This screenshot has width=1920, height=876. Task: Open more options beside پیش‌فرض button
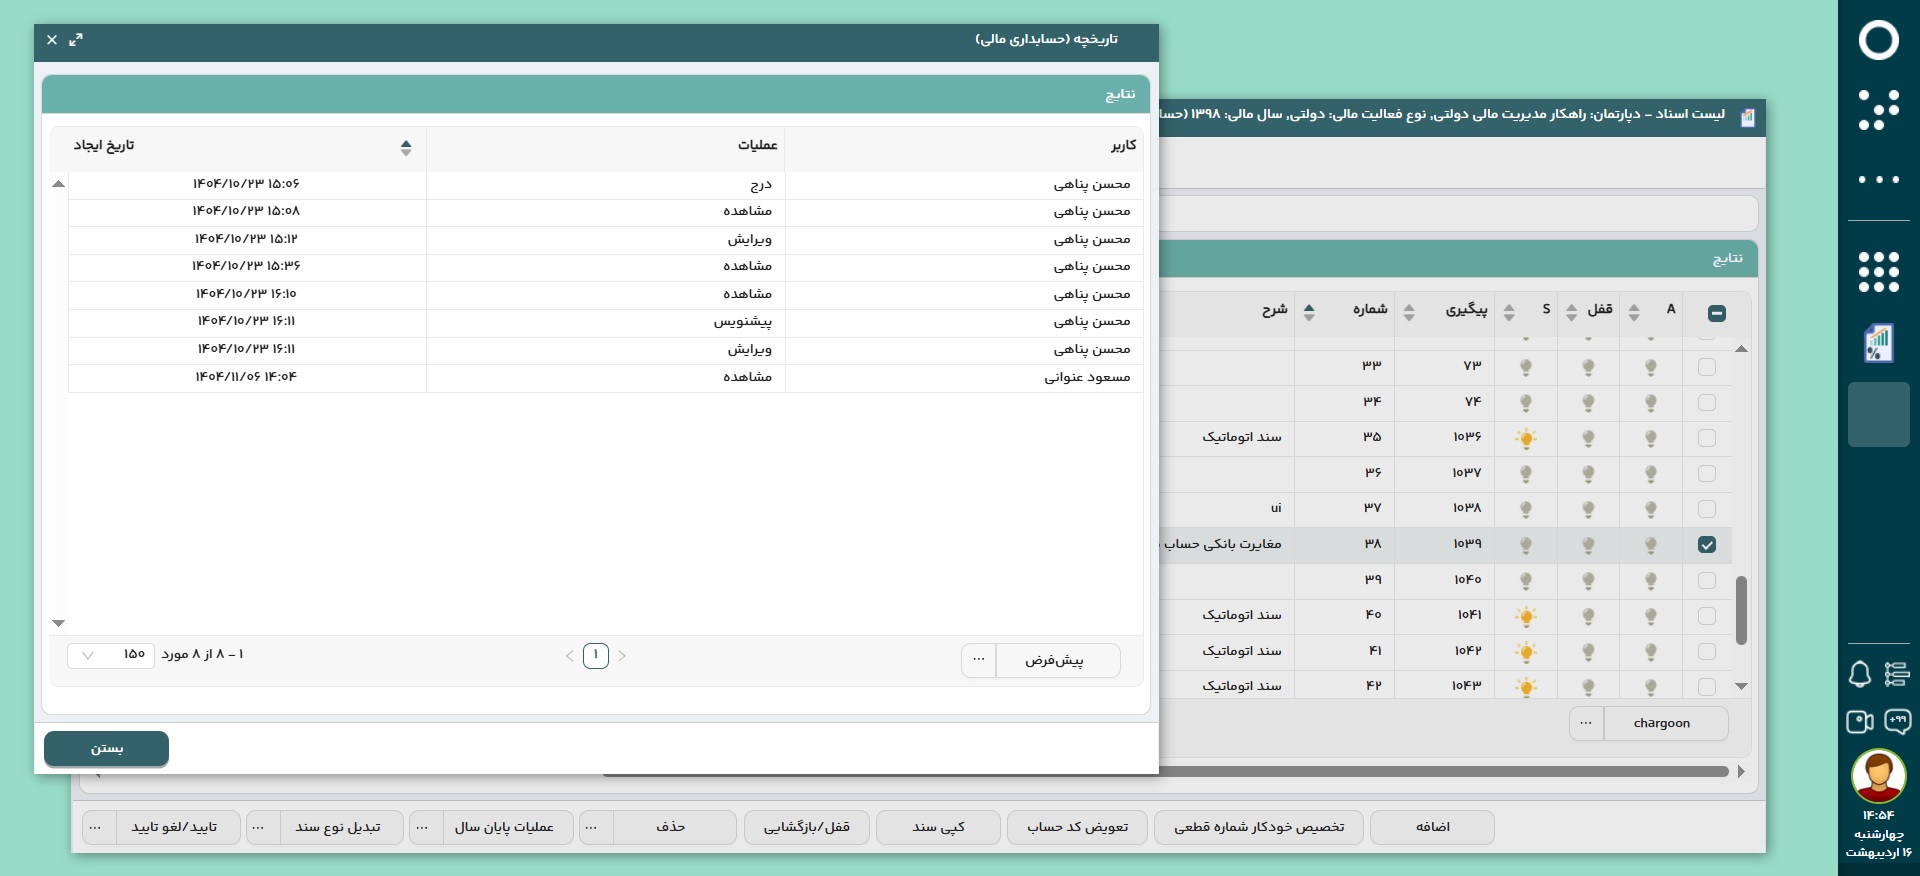point(979,660)
